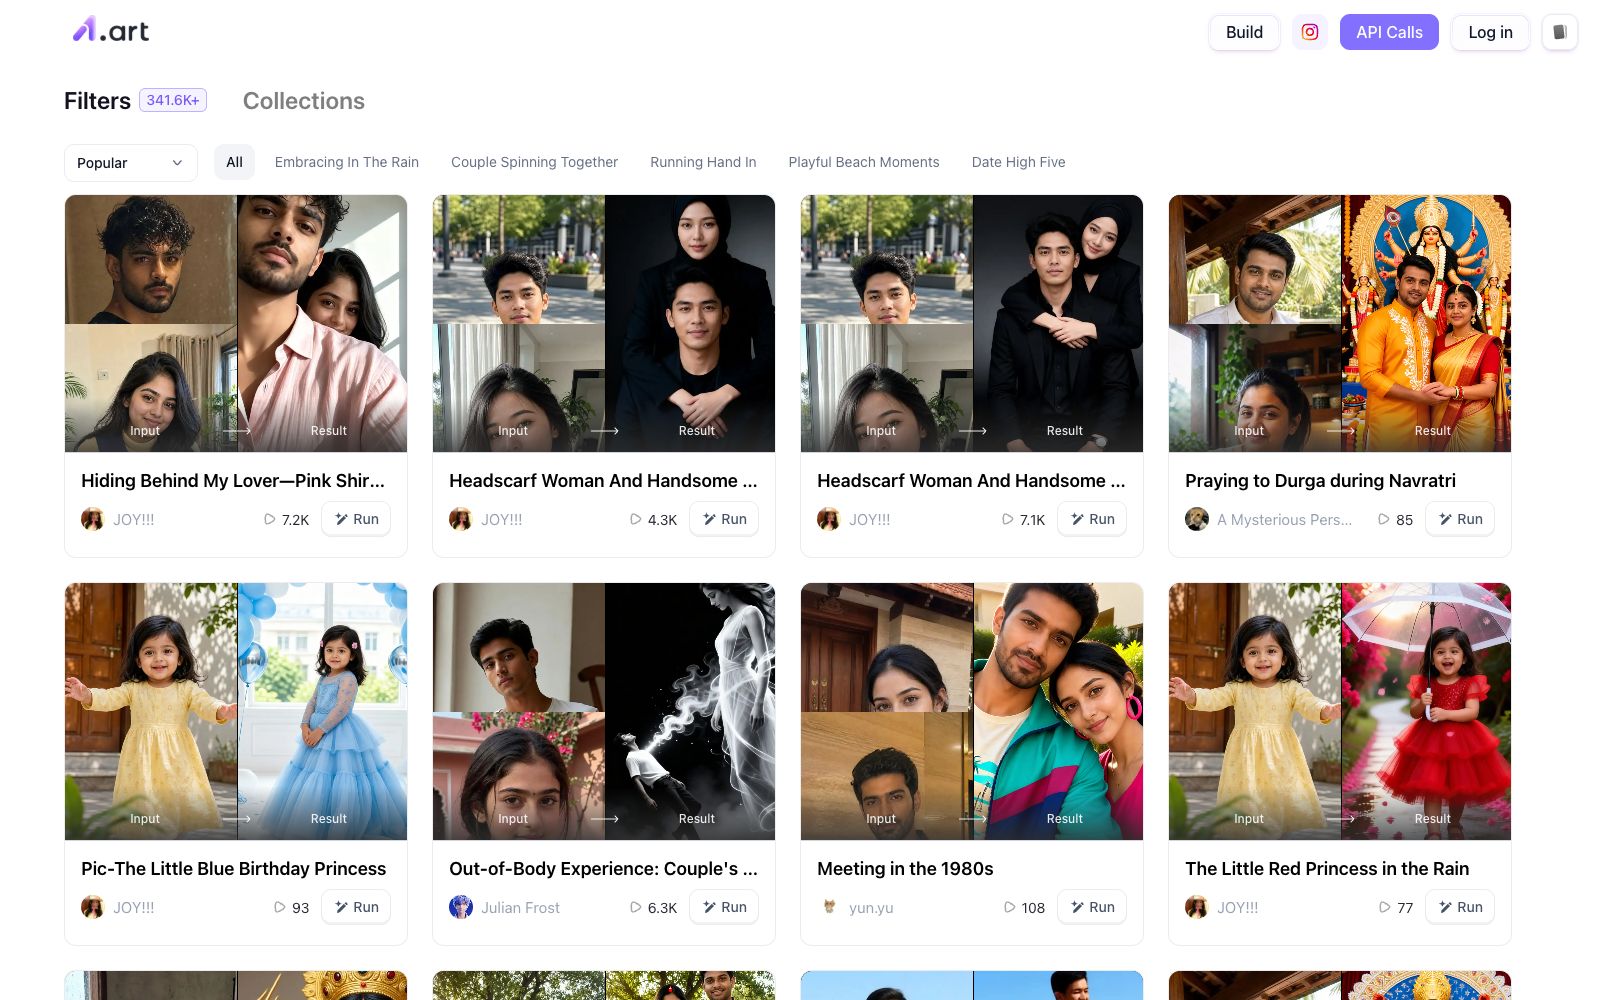Screen dimensions: 1600x1000
Task: Click the Julian Frost author name
Action: click(x=520, y=908)
